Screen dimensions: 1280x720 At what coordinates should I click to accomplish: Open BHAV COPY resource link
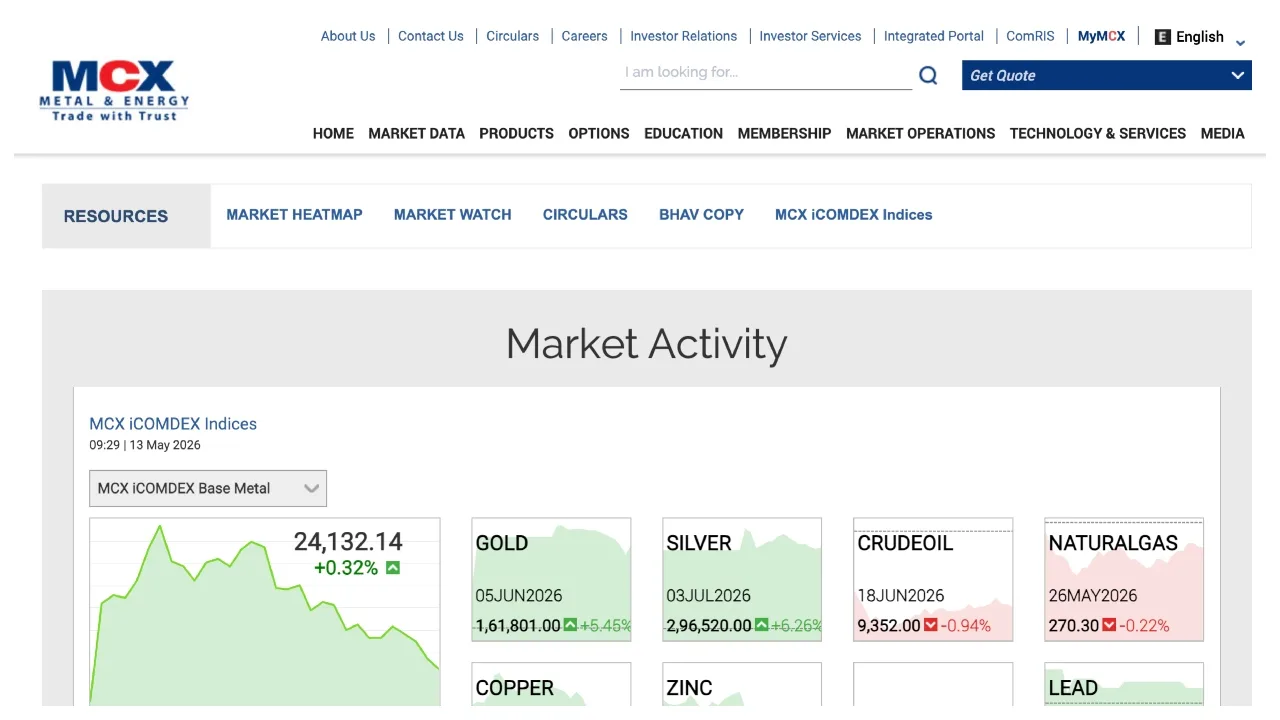tap(701, 214)
